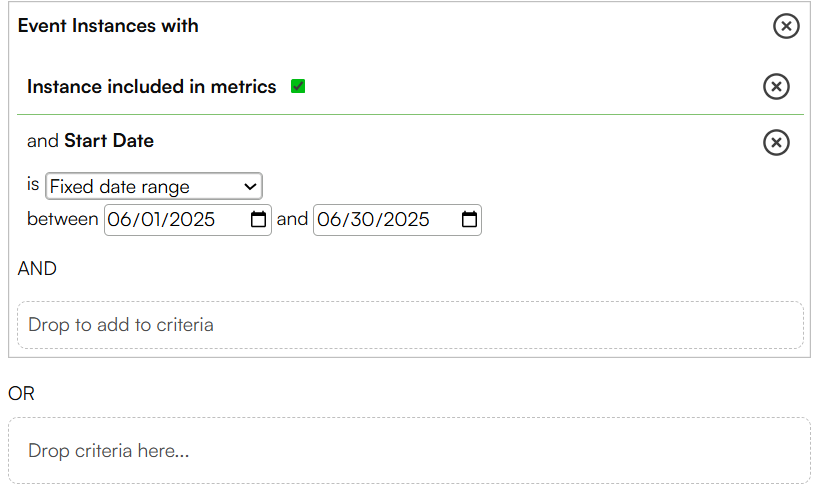The height and width of the screenshot is (502, 813).
Task: Click the Drop to add to criteria zone
Action: tap(411, 325)
